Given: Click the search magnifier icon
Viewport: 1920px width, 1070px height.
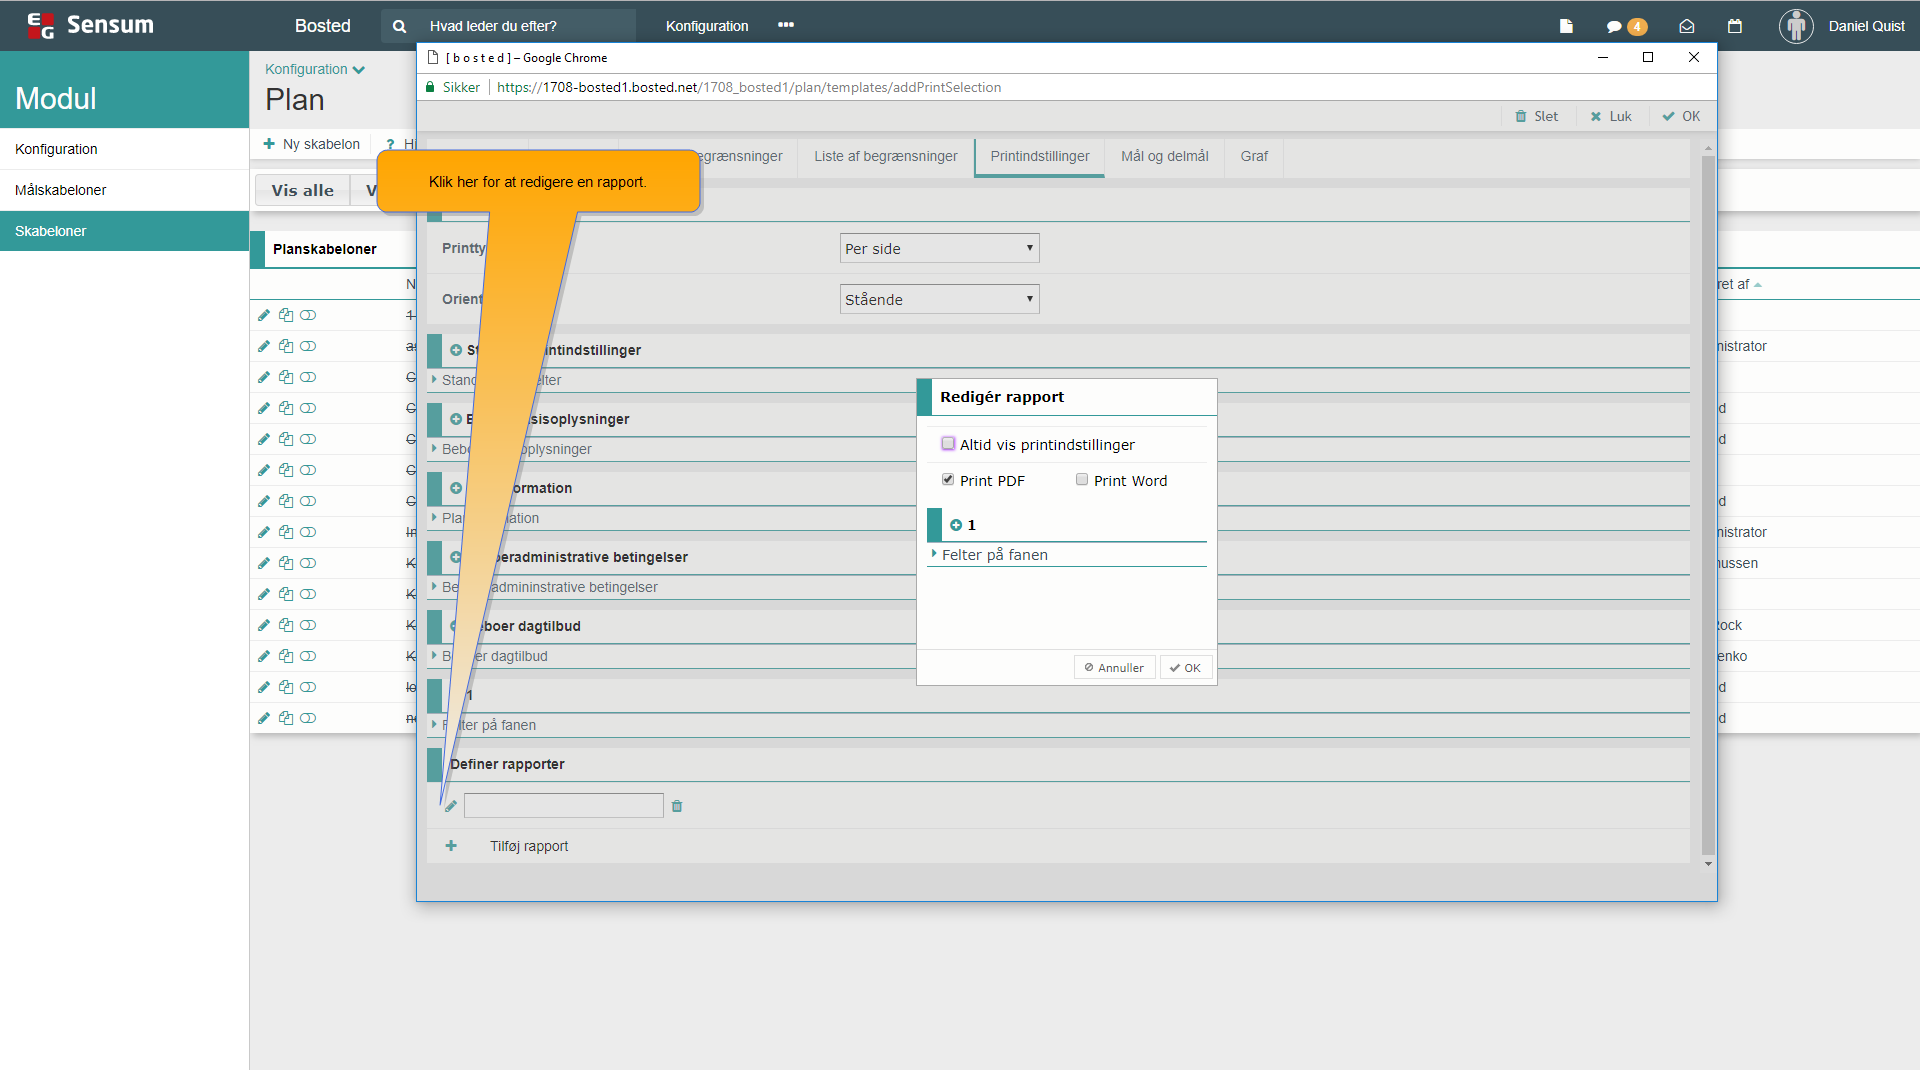Looking at the screenshot, I should coord(399,27).
